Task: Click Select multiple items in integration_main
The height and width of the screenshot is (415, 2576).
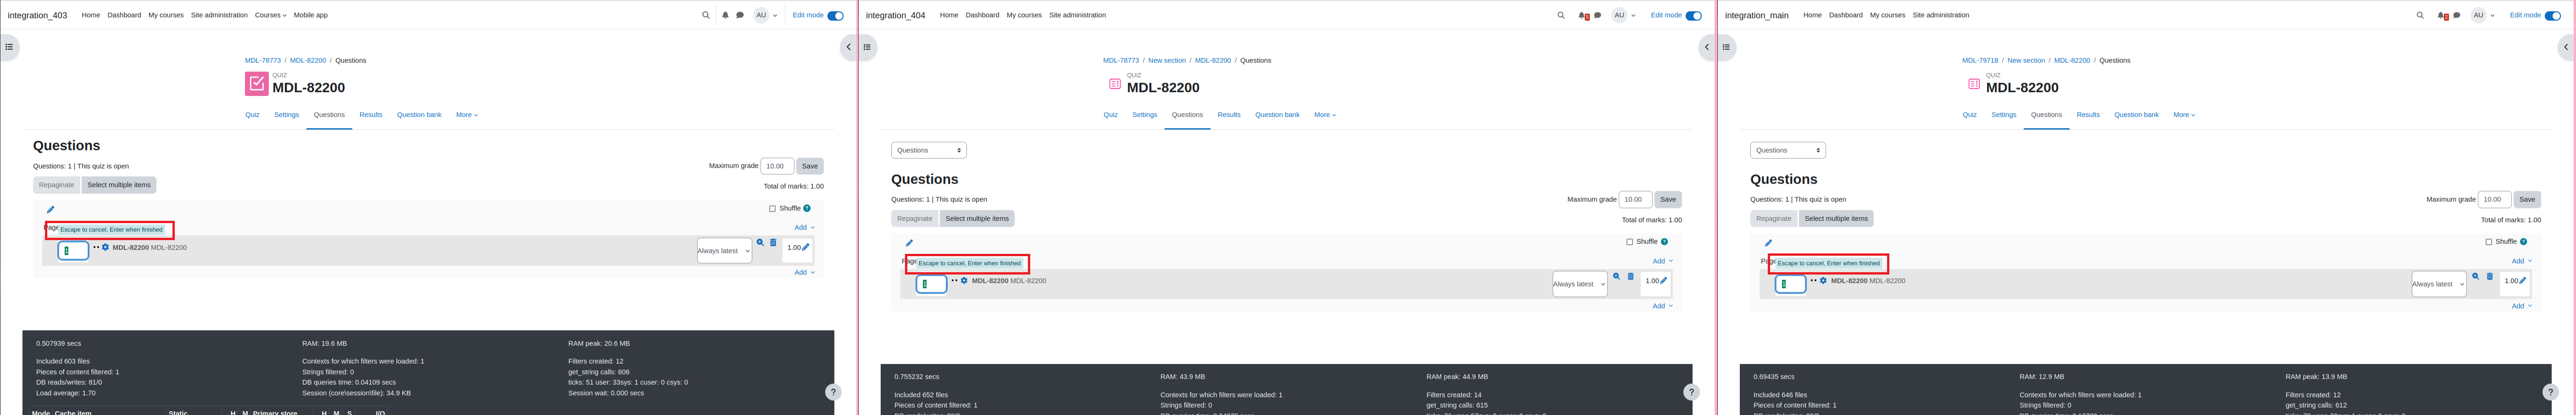Action: click(x=1836, y=218)
